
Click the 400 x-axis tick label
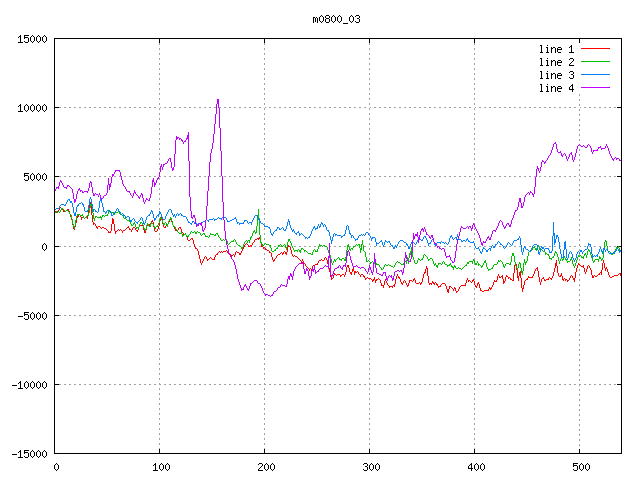[x=475, y=466]
